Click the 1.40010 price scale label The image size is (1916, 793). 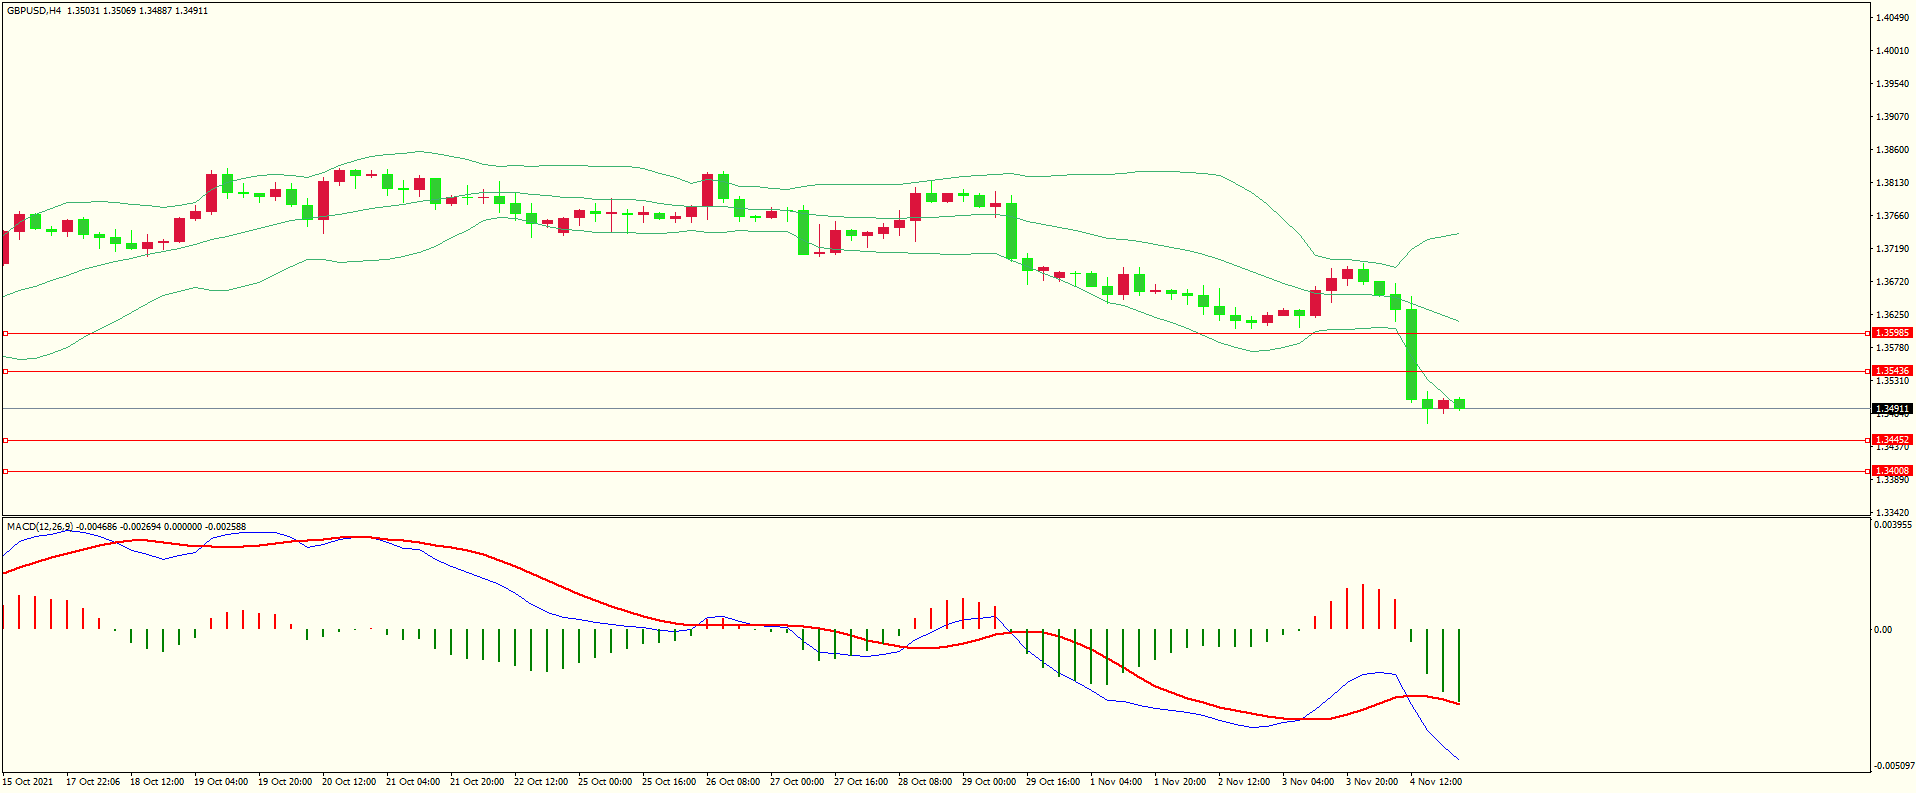point(1893,51)
